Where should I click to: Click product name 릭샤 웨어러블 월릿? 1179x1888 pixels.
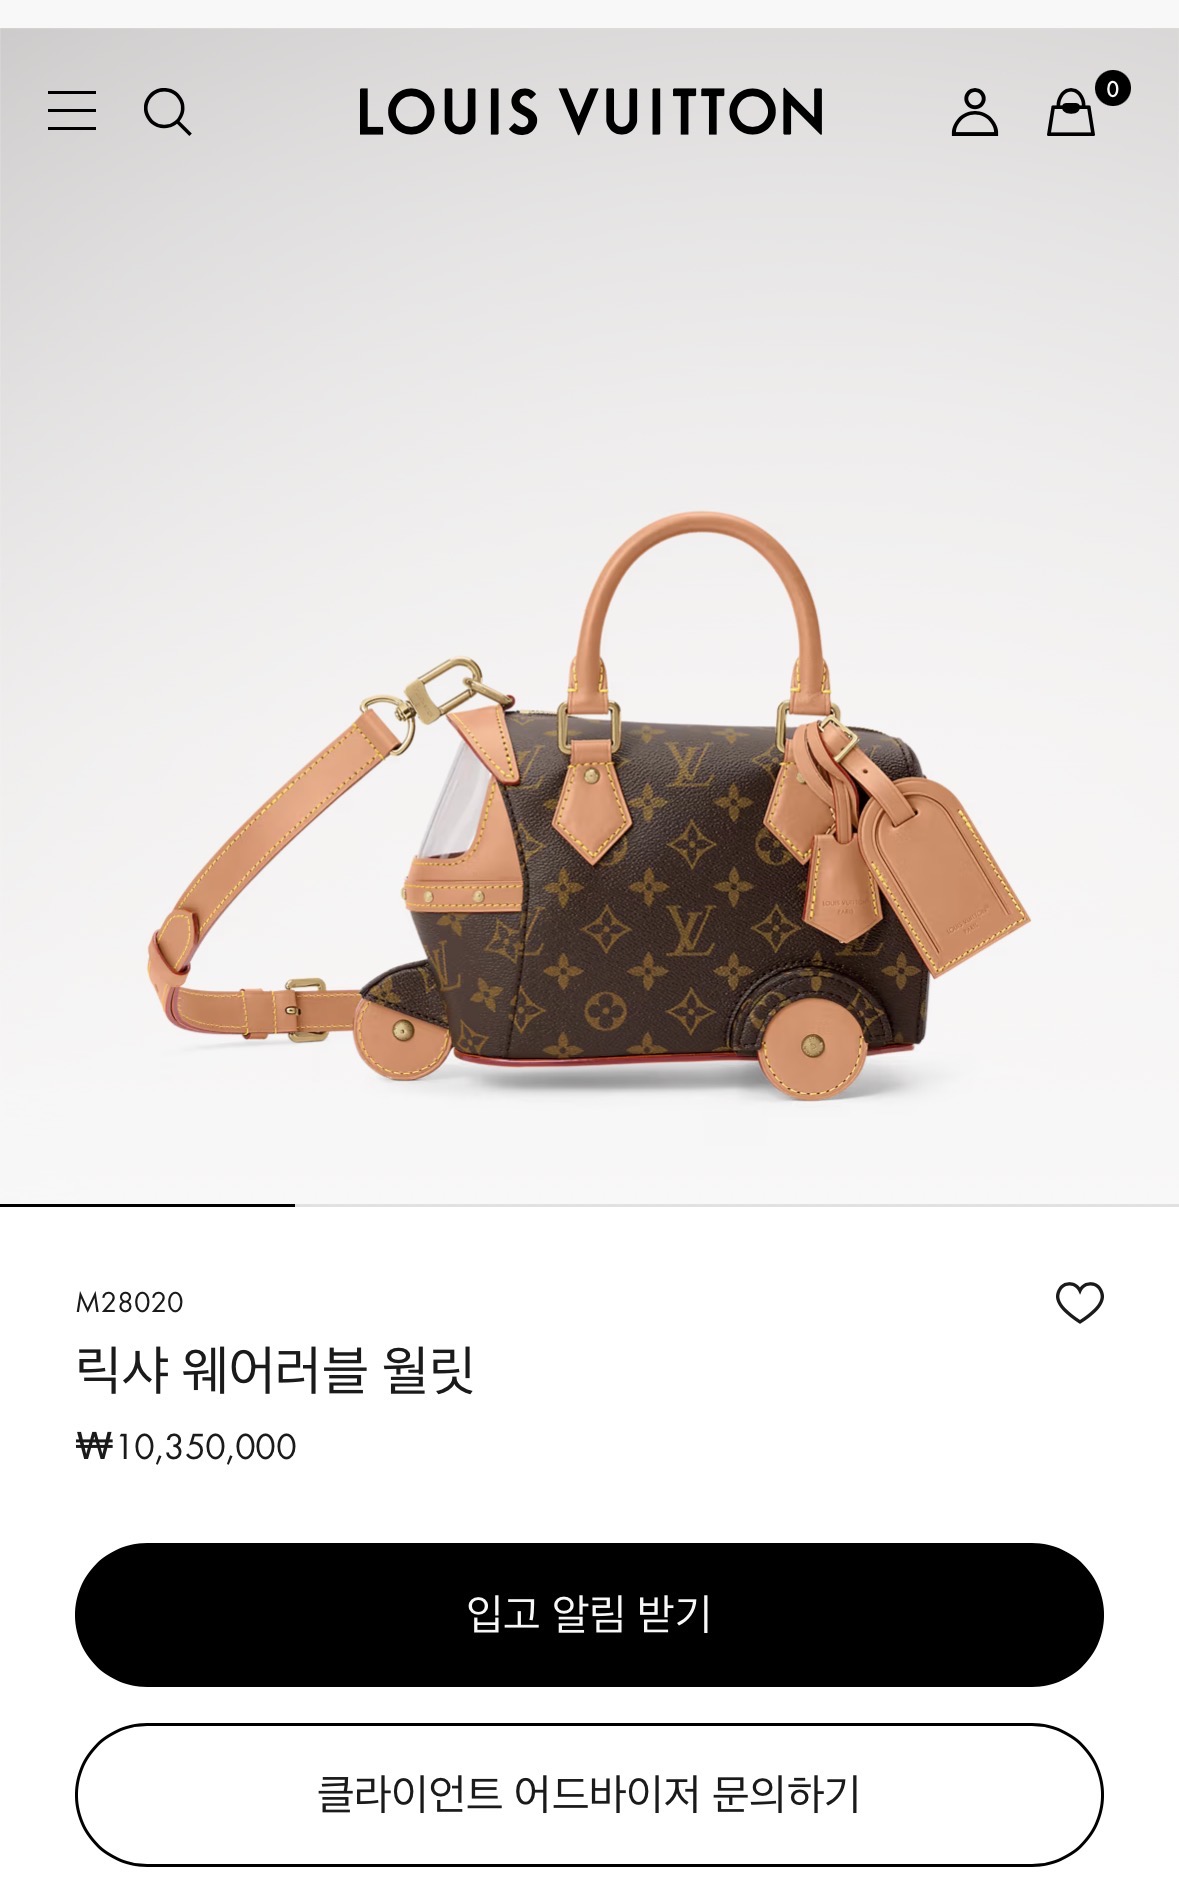(x=274, y=1369)
